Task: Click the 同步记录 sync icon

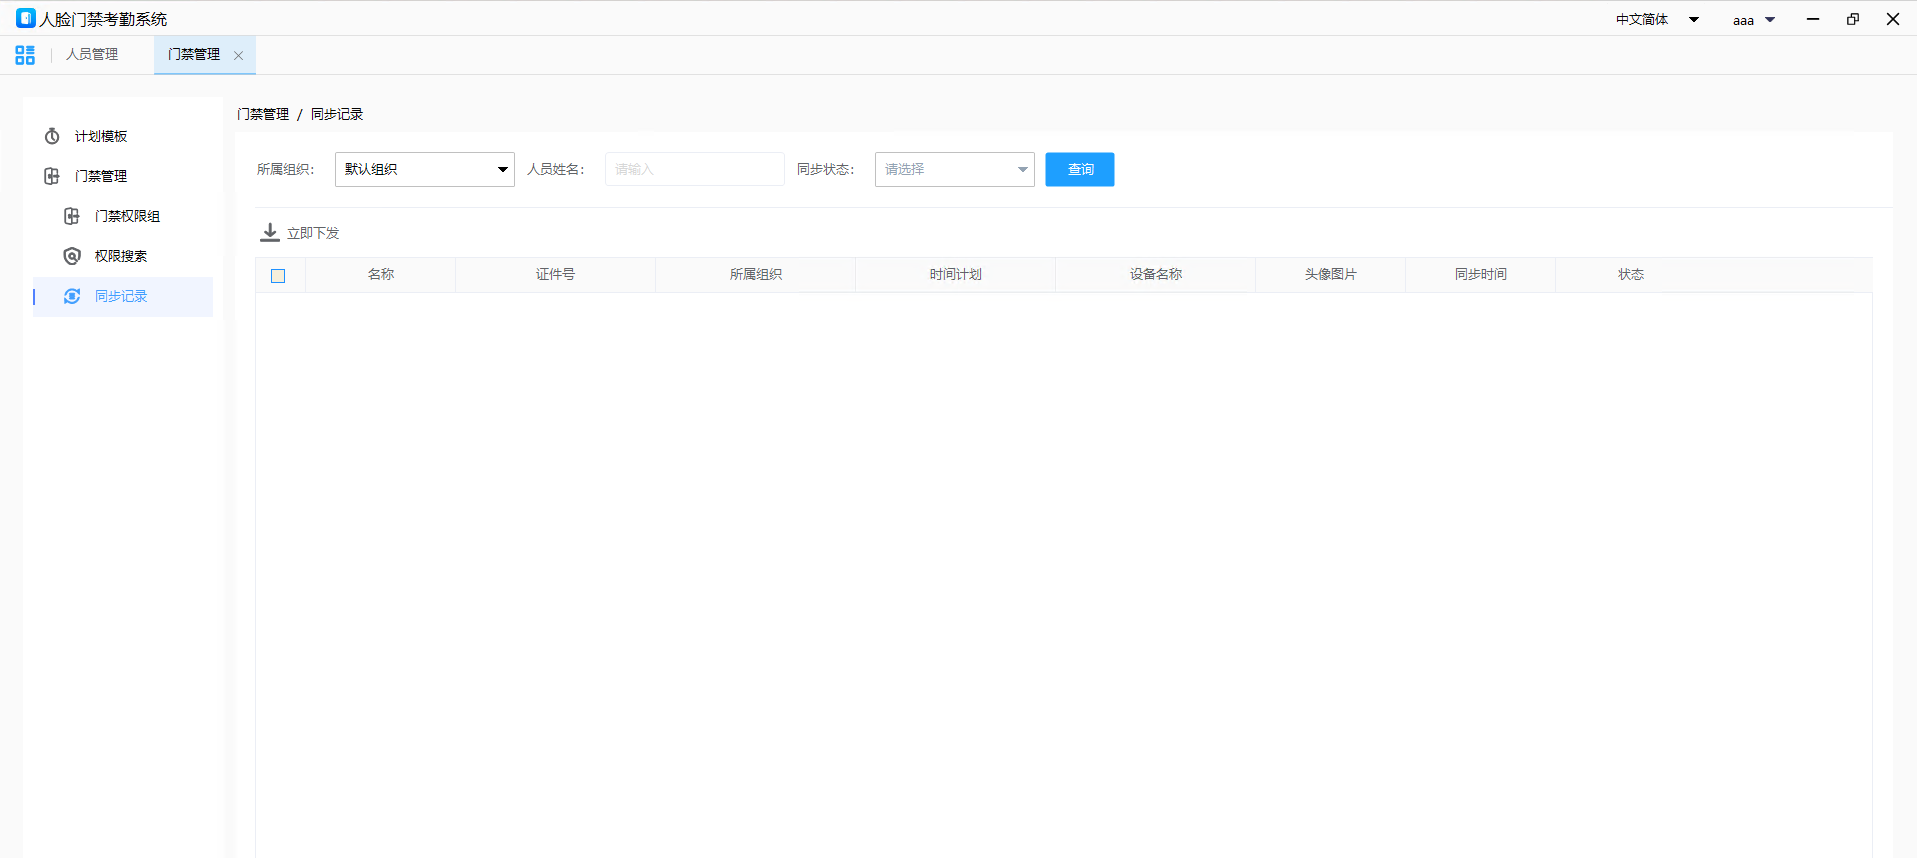Action: (72, 296)
